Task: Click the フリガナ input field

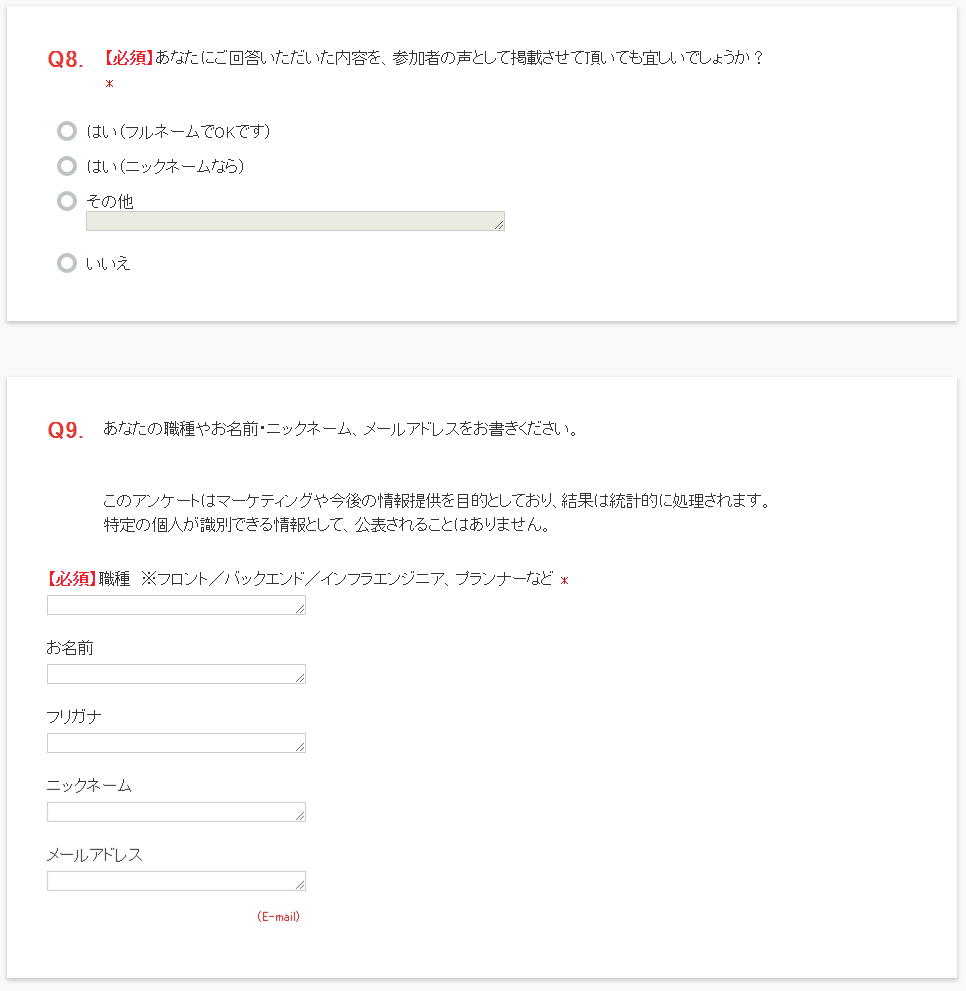Action: point(175,742)
